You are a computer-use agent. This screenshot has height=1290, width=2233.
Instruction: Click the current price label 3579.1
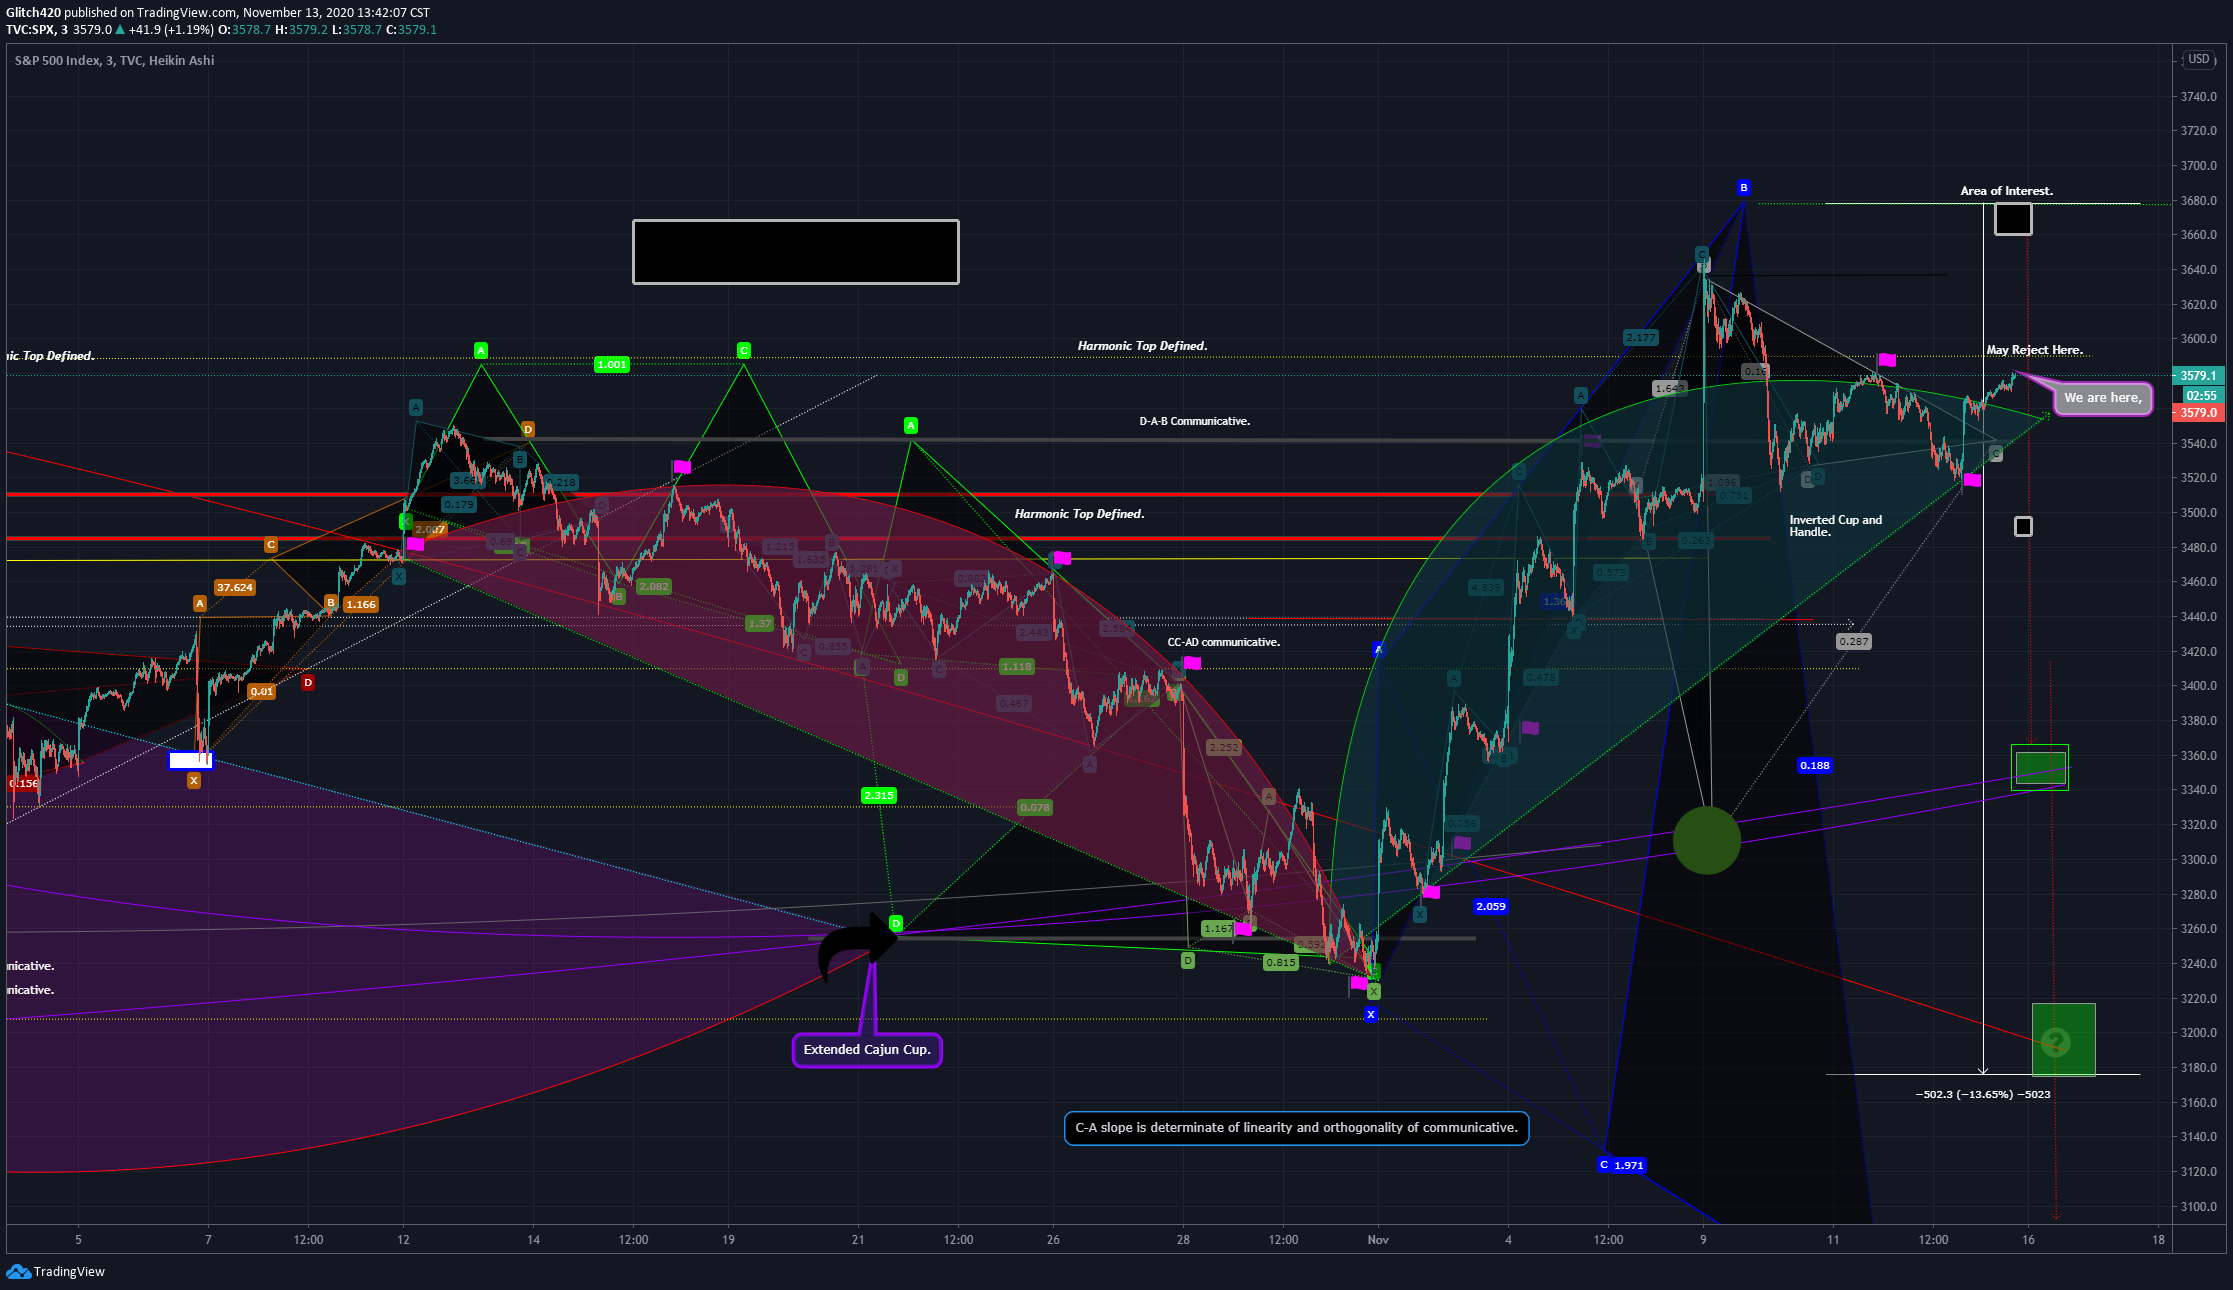point(2198,376)
